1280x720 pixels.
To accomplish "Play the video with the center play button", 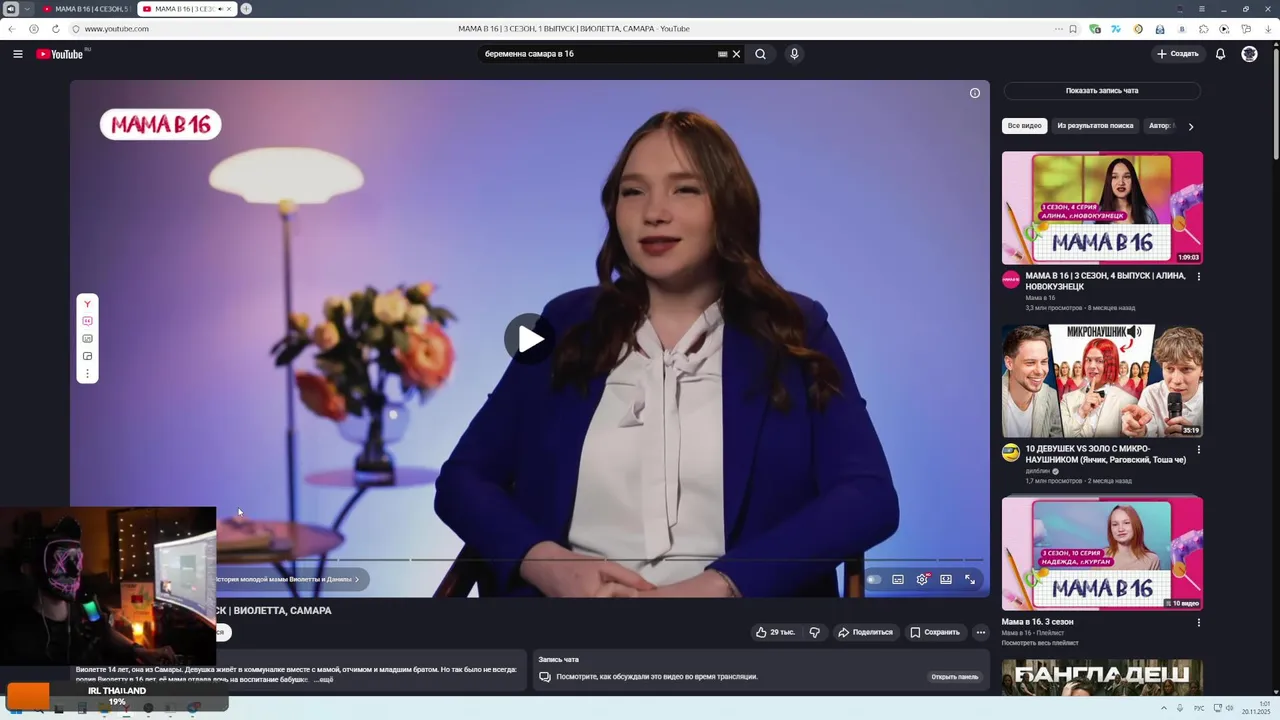I will (x=529, y=340).
